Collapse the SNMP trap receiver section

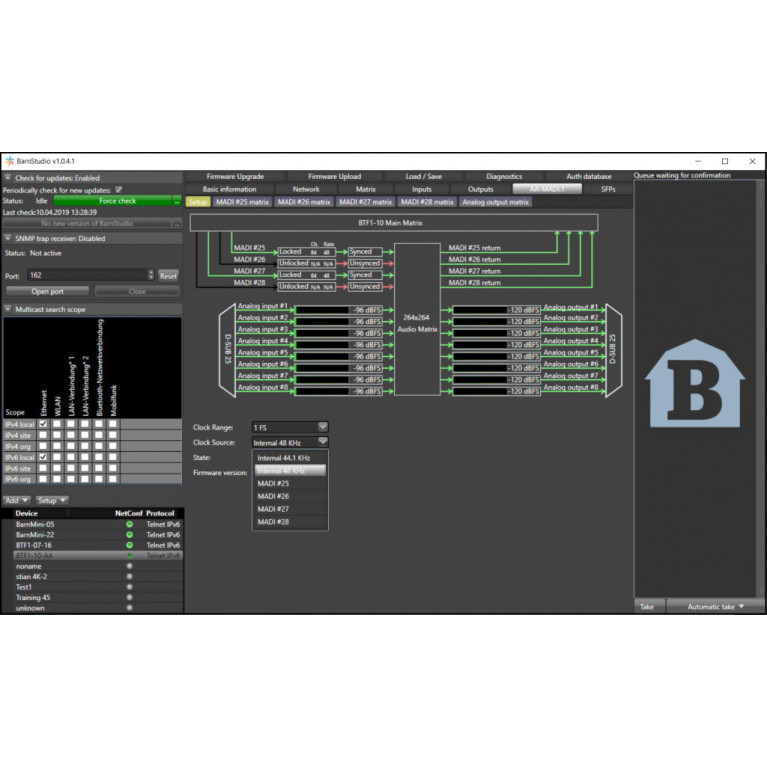[8, 238]
